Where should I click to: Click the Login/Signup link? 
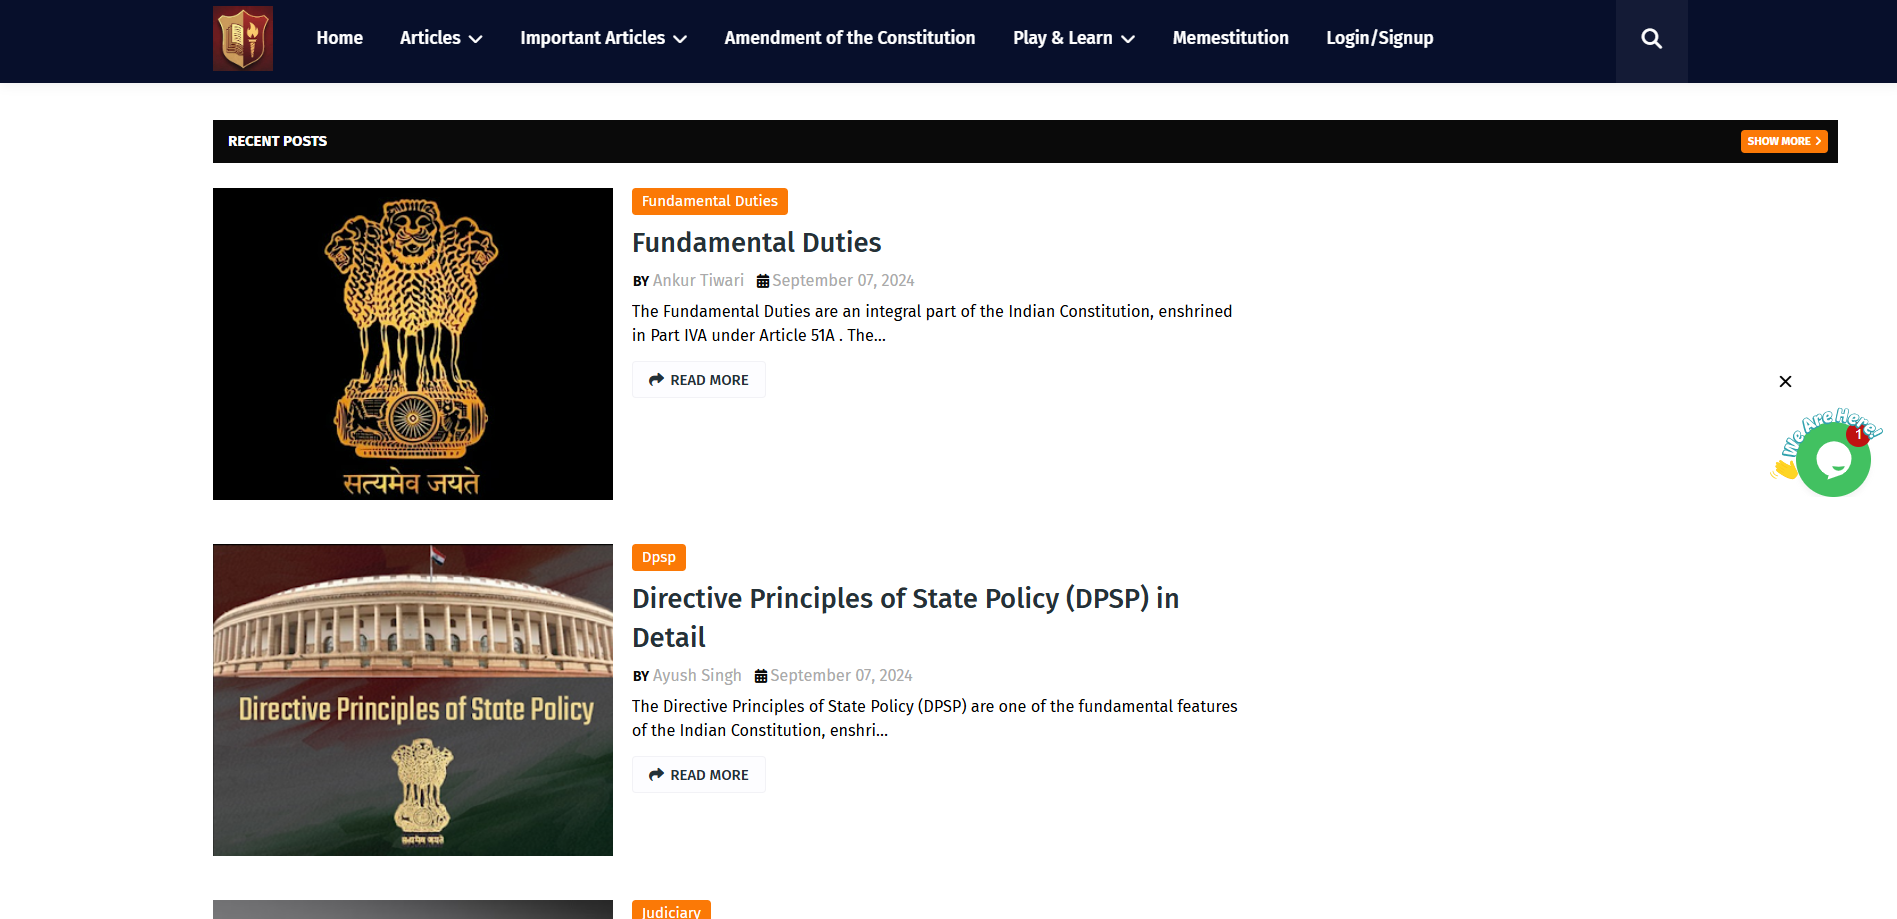point(1379,38)
